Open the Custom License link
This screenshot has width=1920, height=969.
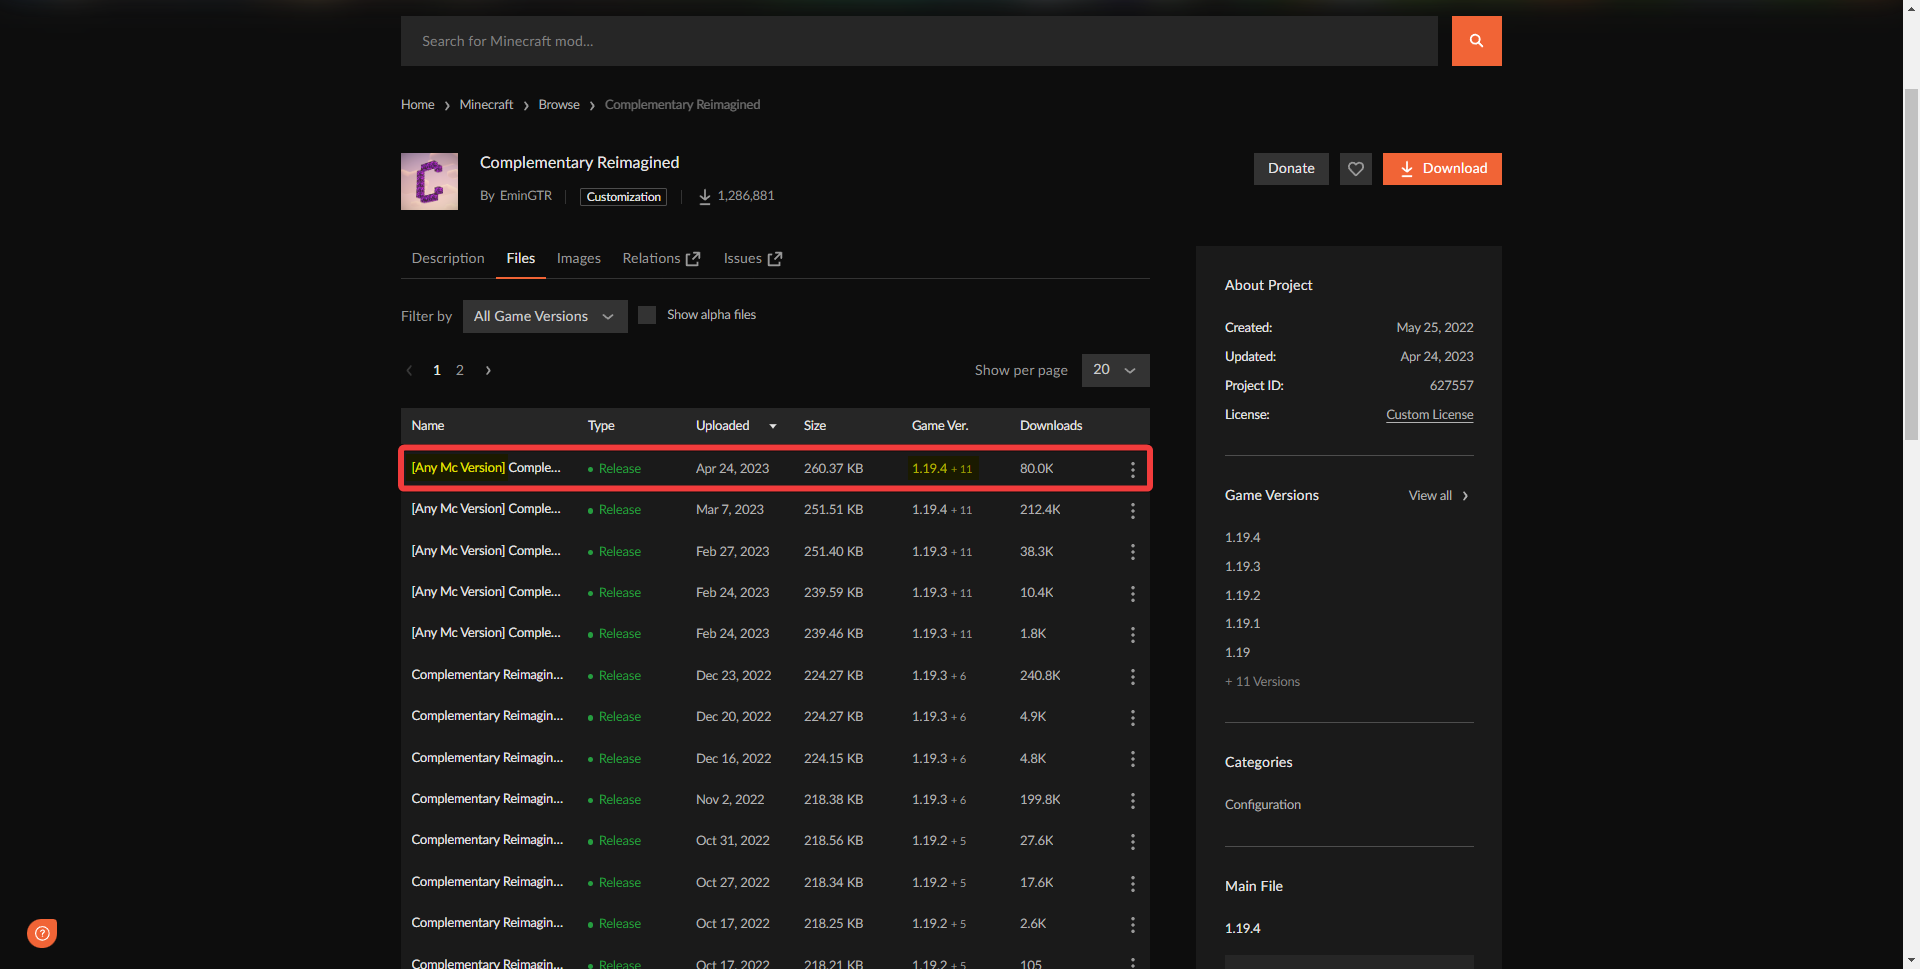(x=1429, y=415)
